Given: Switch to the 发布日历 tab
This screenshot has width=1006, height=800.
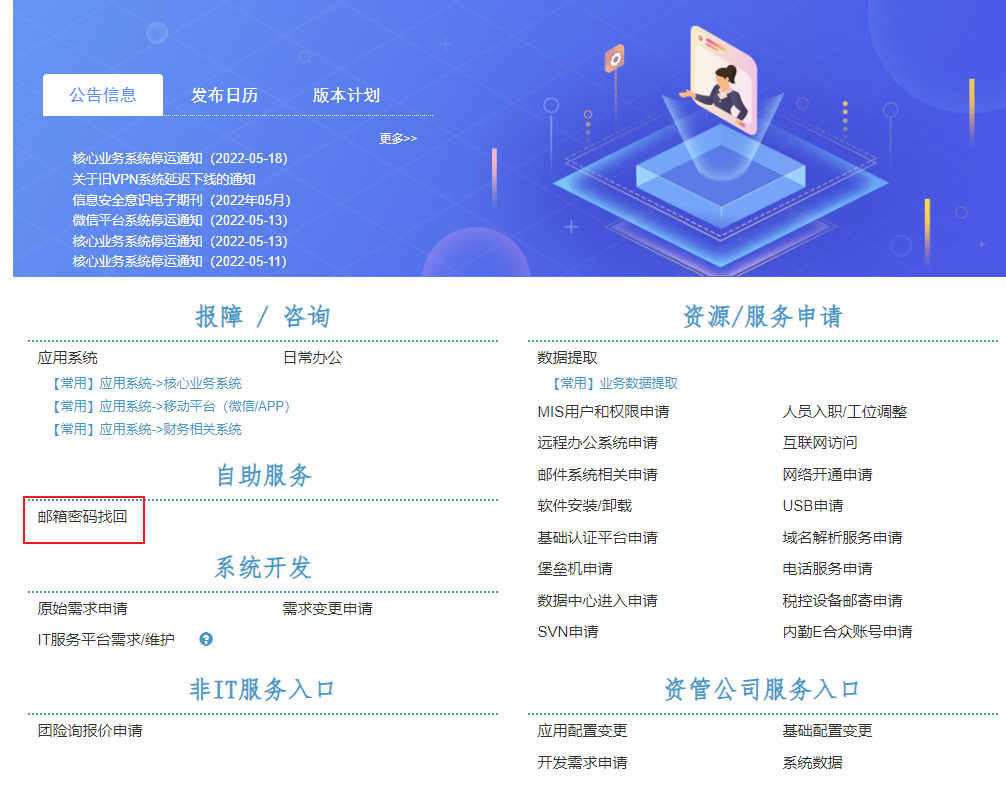Looking at the screenshot, I should [224, 95].
